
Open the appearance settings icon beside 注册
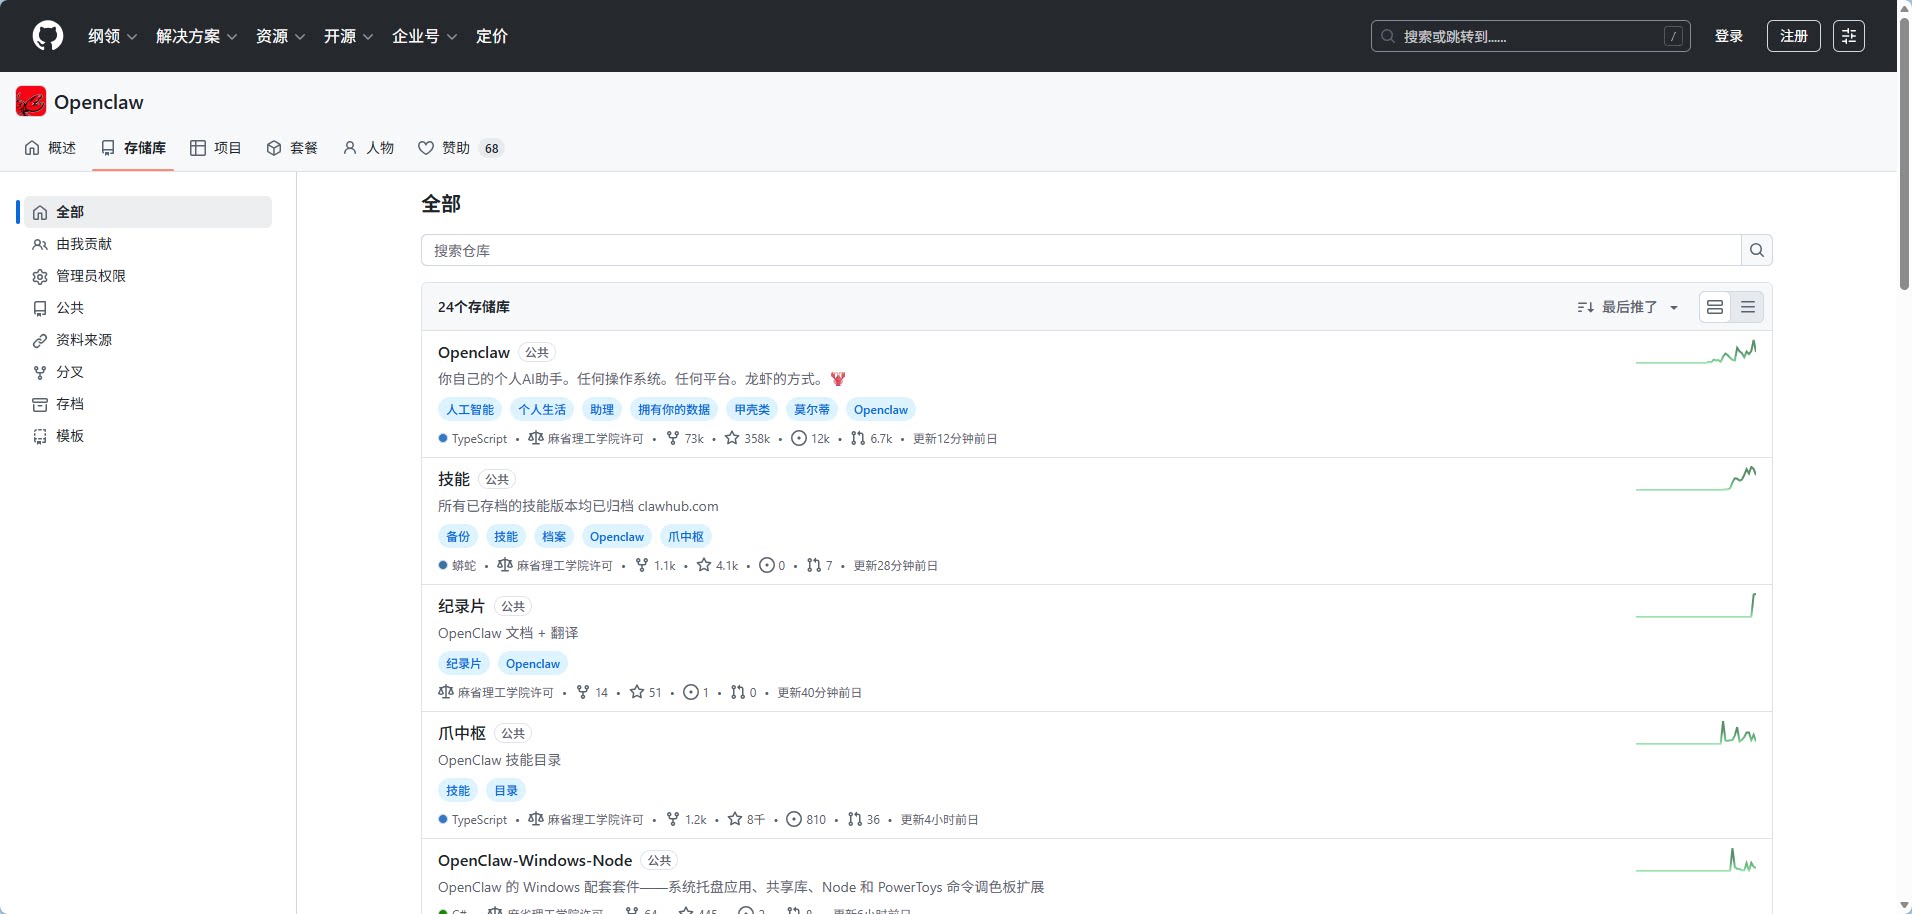pyautogui.click(x=1849, y=36)
